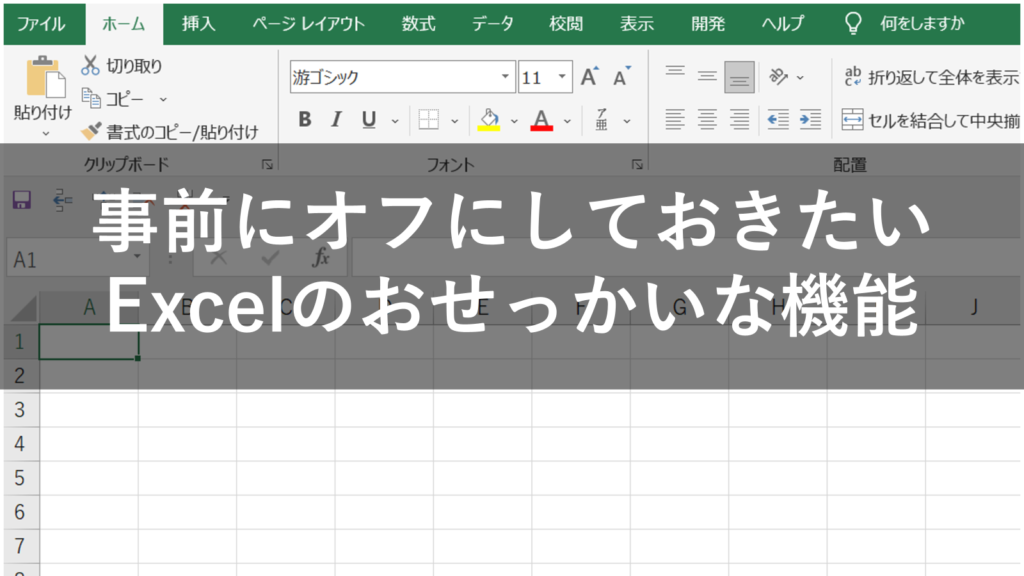The image size is (1024, 576).
Task: Open underline style dropdown arrow
Action: coord(394,121)
